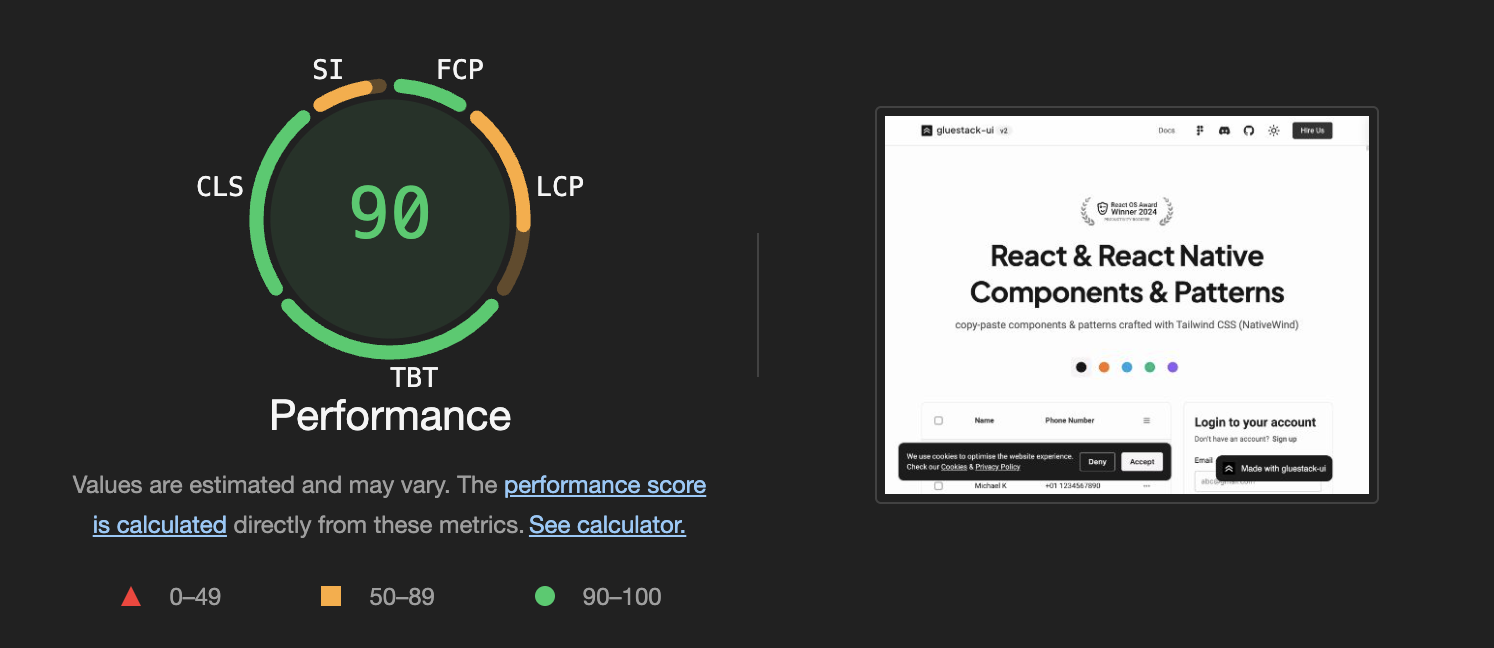Click the Hire Us button

pos(1312,130)
